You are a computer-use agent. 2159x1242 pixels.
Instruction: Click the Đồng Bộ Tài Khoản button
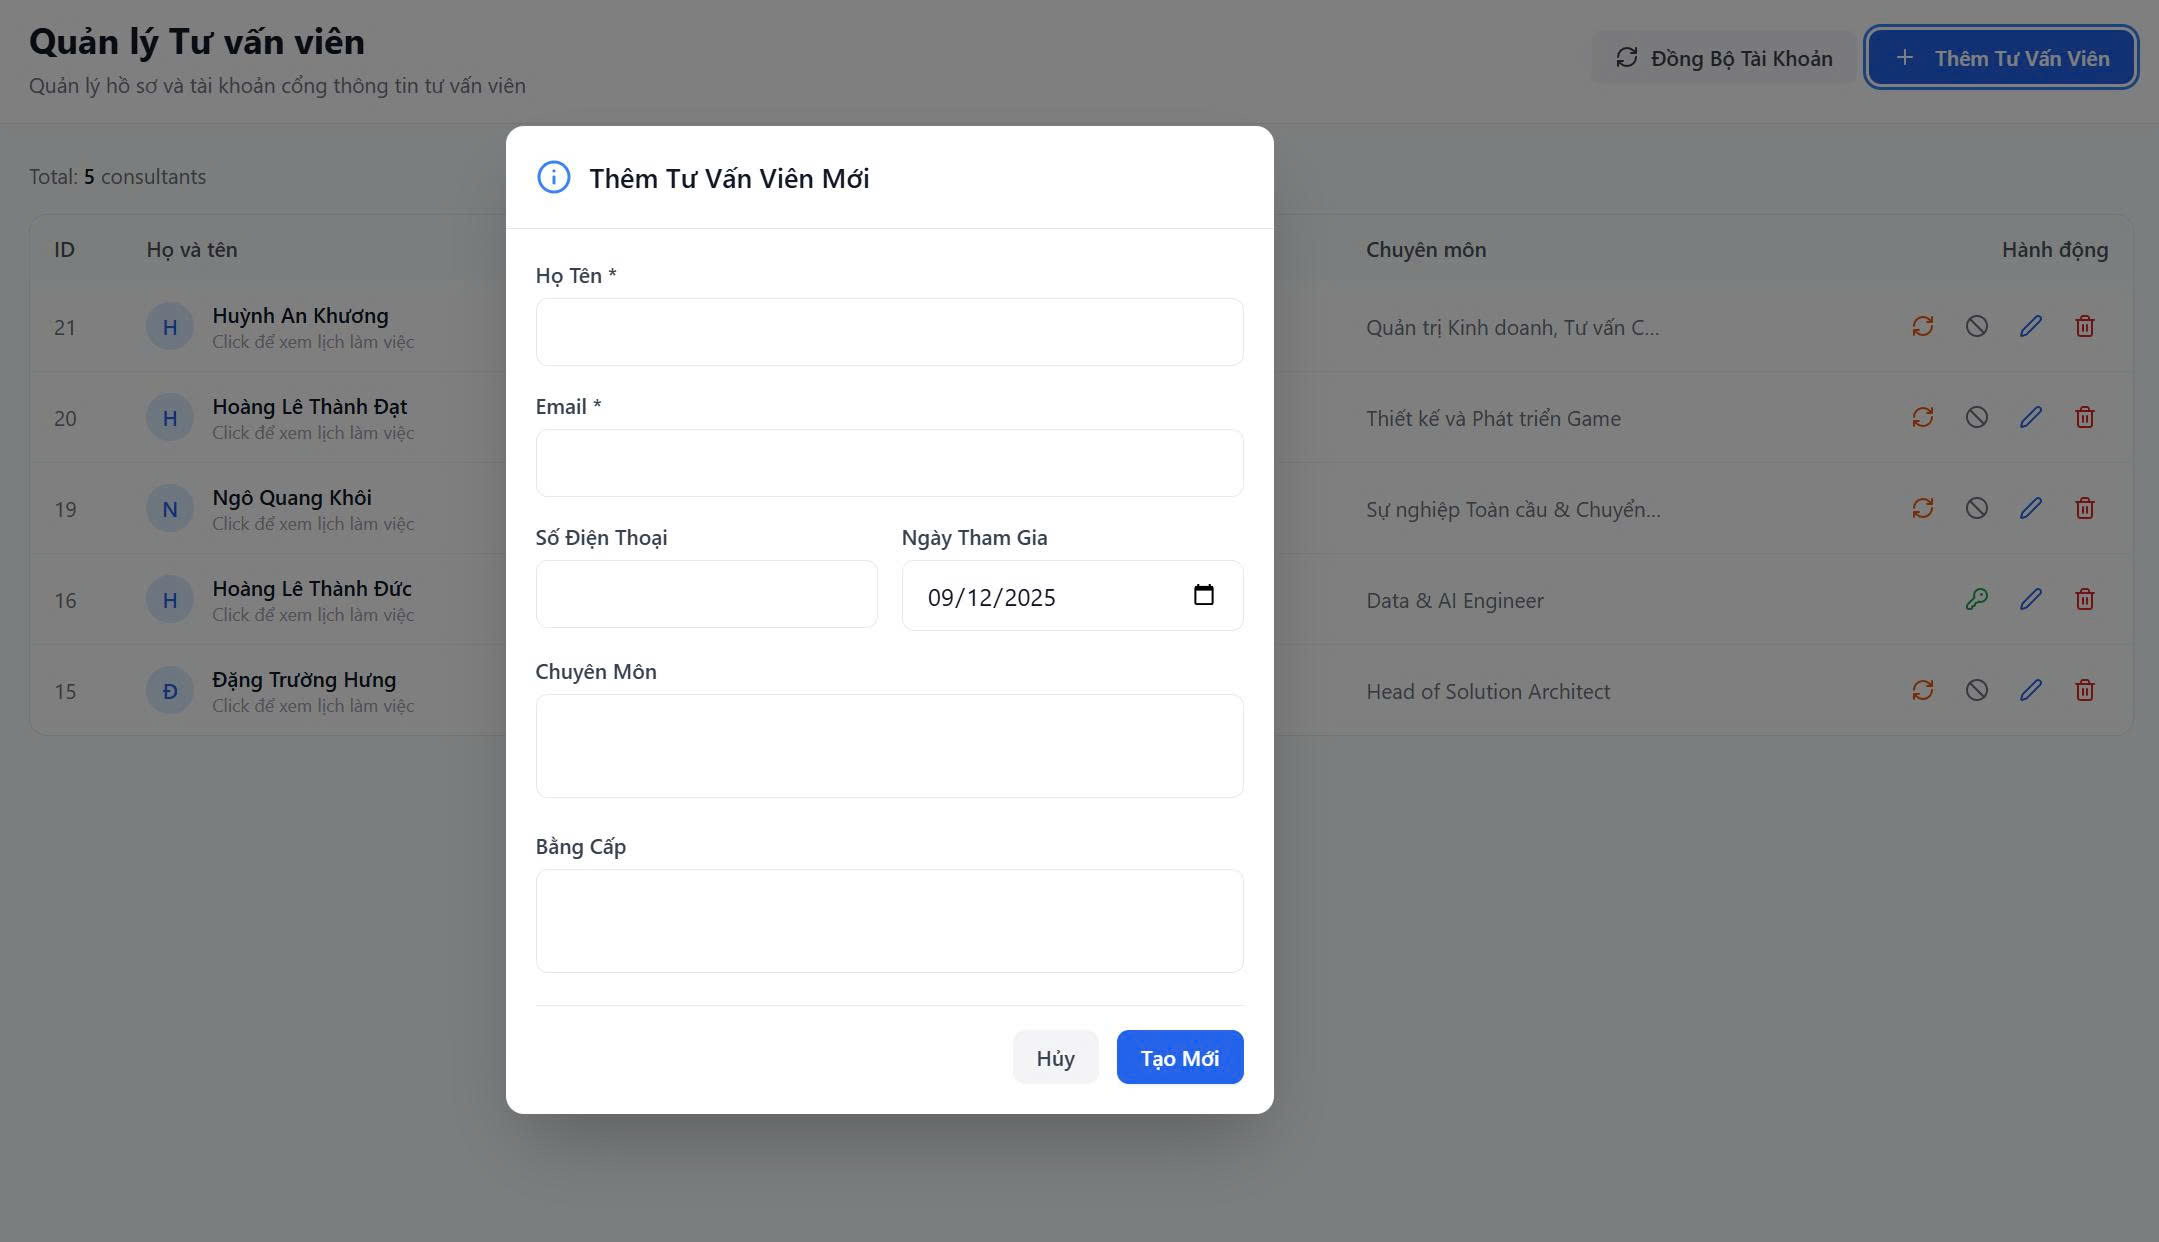(x=1723, y=58)
